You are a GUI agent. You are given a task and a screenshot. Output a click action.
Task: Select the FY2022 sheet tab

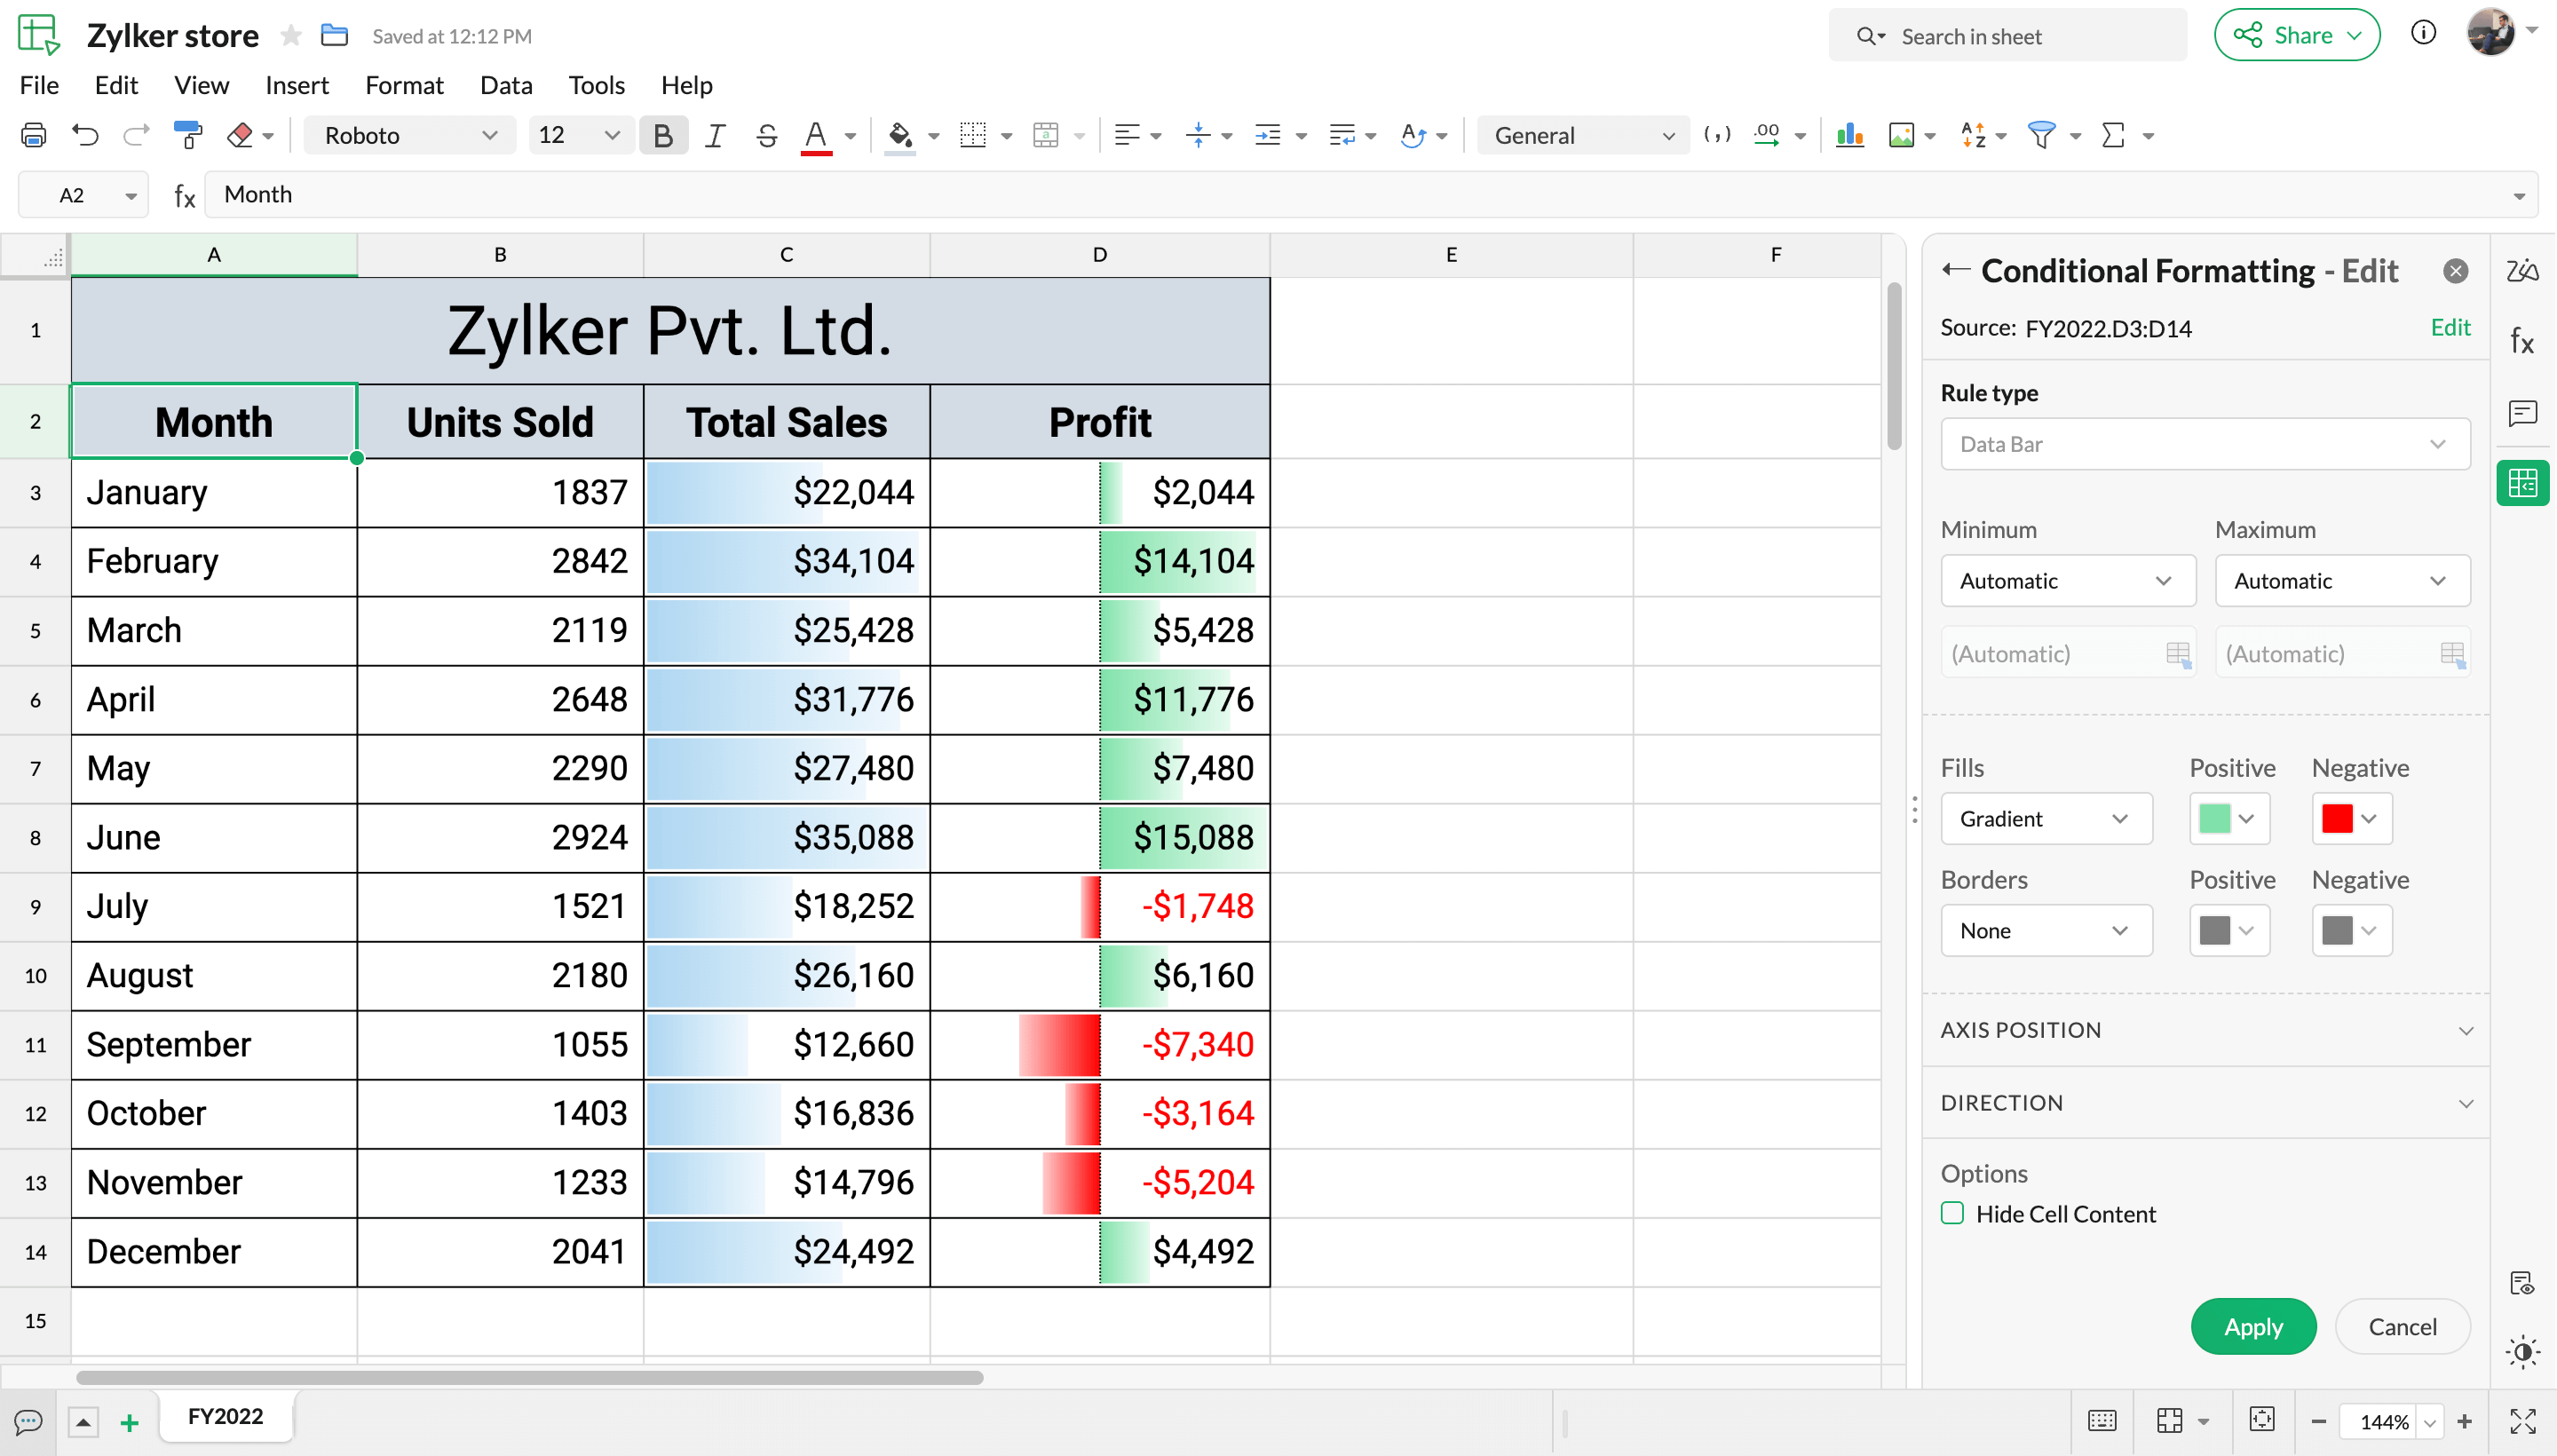(225, 1416)
